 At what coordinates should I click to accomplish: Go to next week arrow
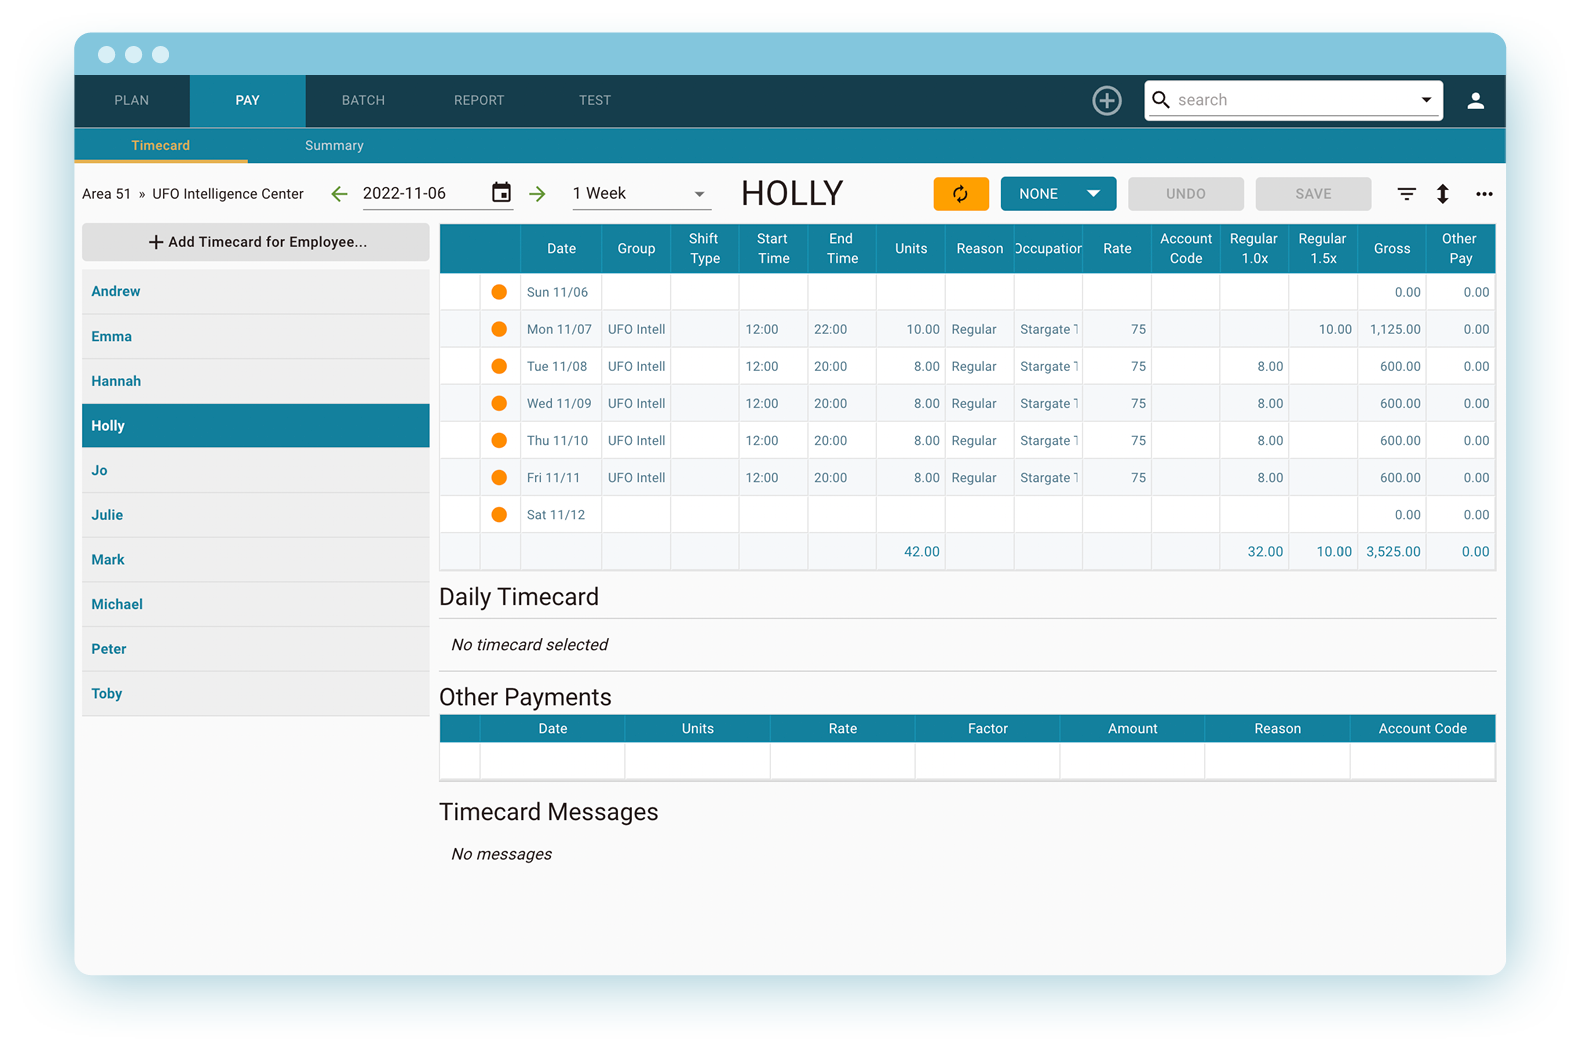[x=538, y=194]
